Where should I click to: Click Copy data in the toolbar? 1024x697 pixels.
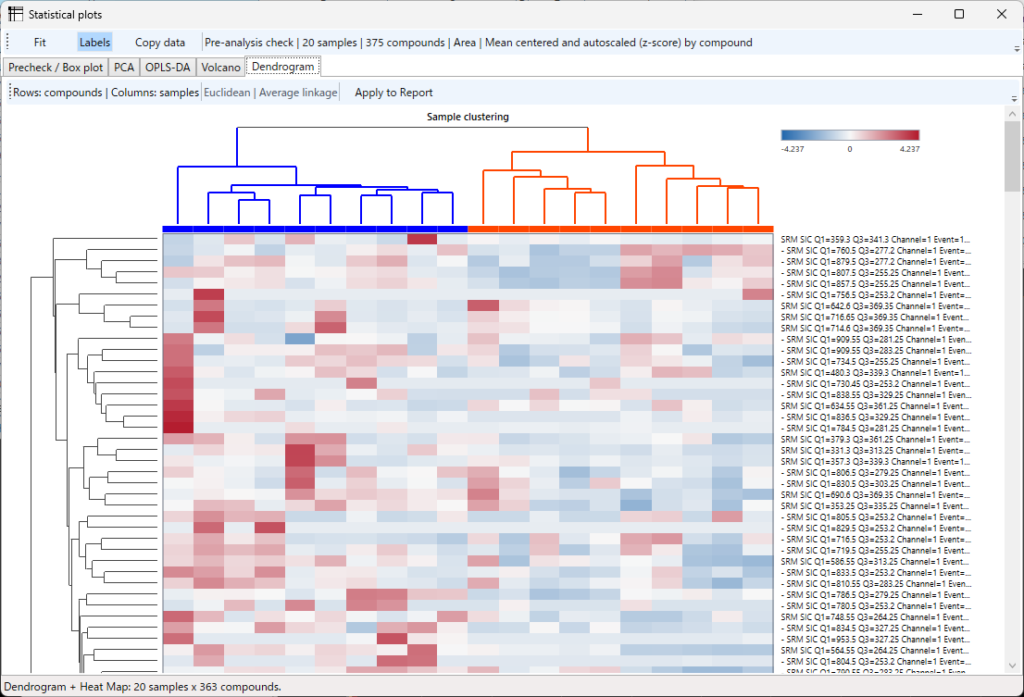(x=160, y=42)
